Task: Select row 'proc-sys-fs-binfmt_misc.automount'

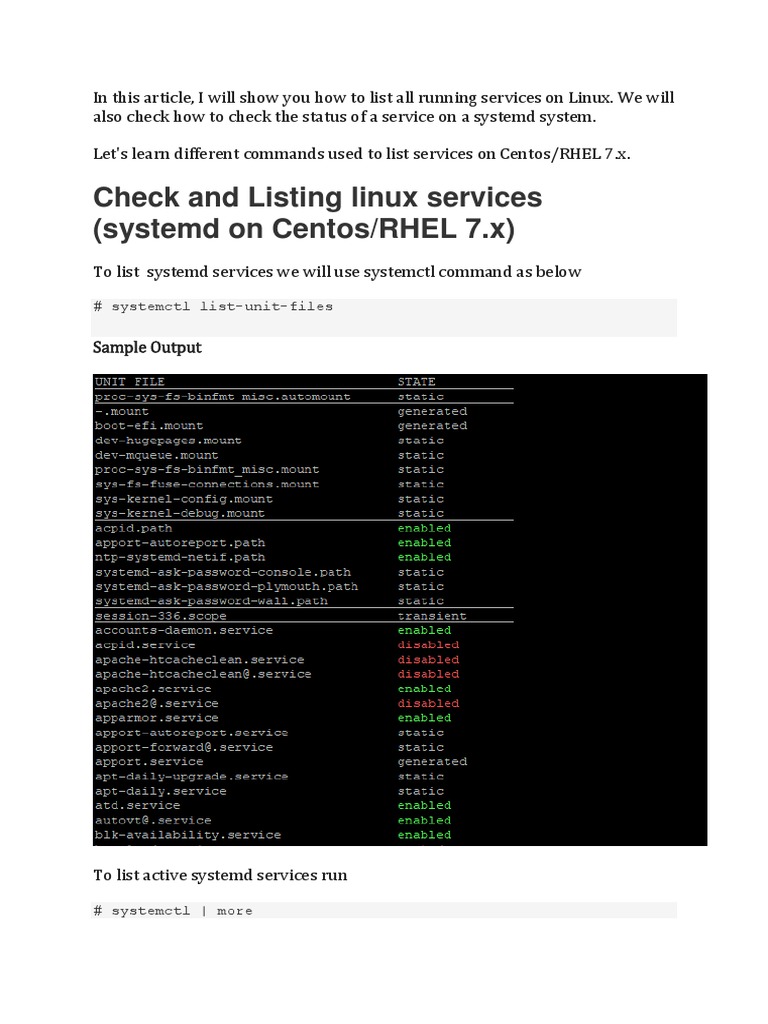Action: coord(223,397)
